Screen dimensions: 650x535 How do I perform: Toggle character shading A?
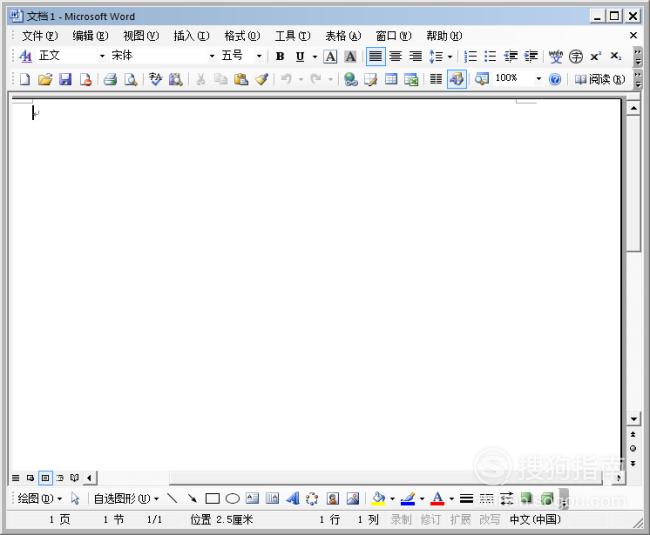point(350,56)
